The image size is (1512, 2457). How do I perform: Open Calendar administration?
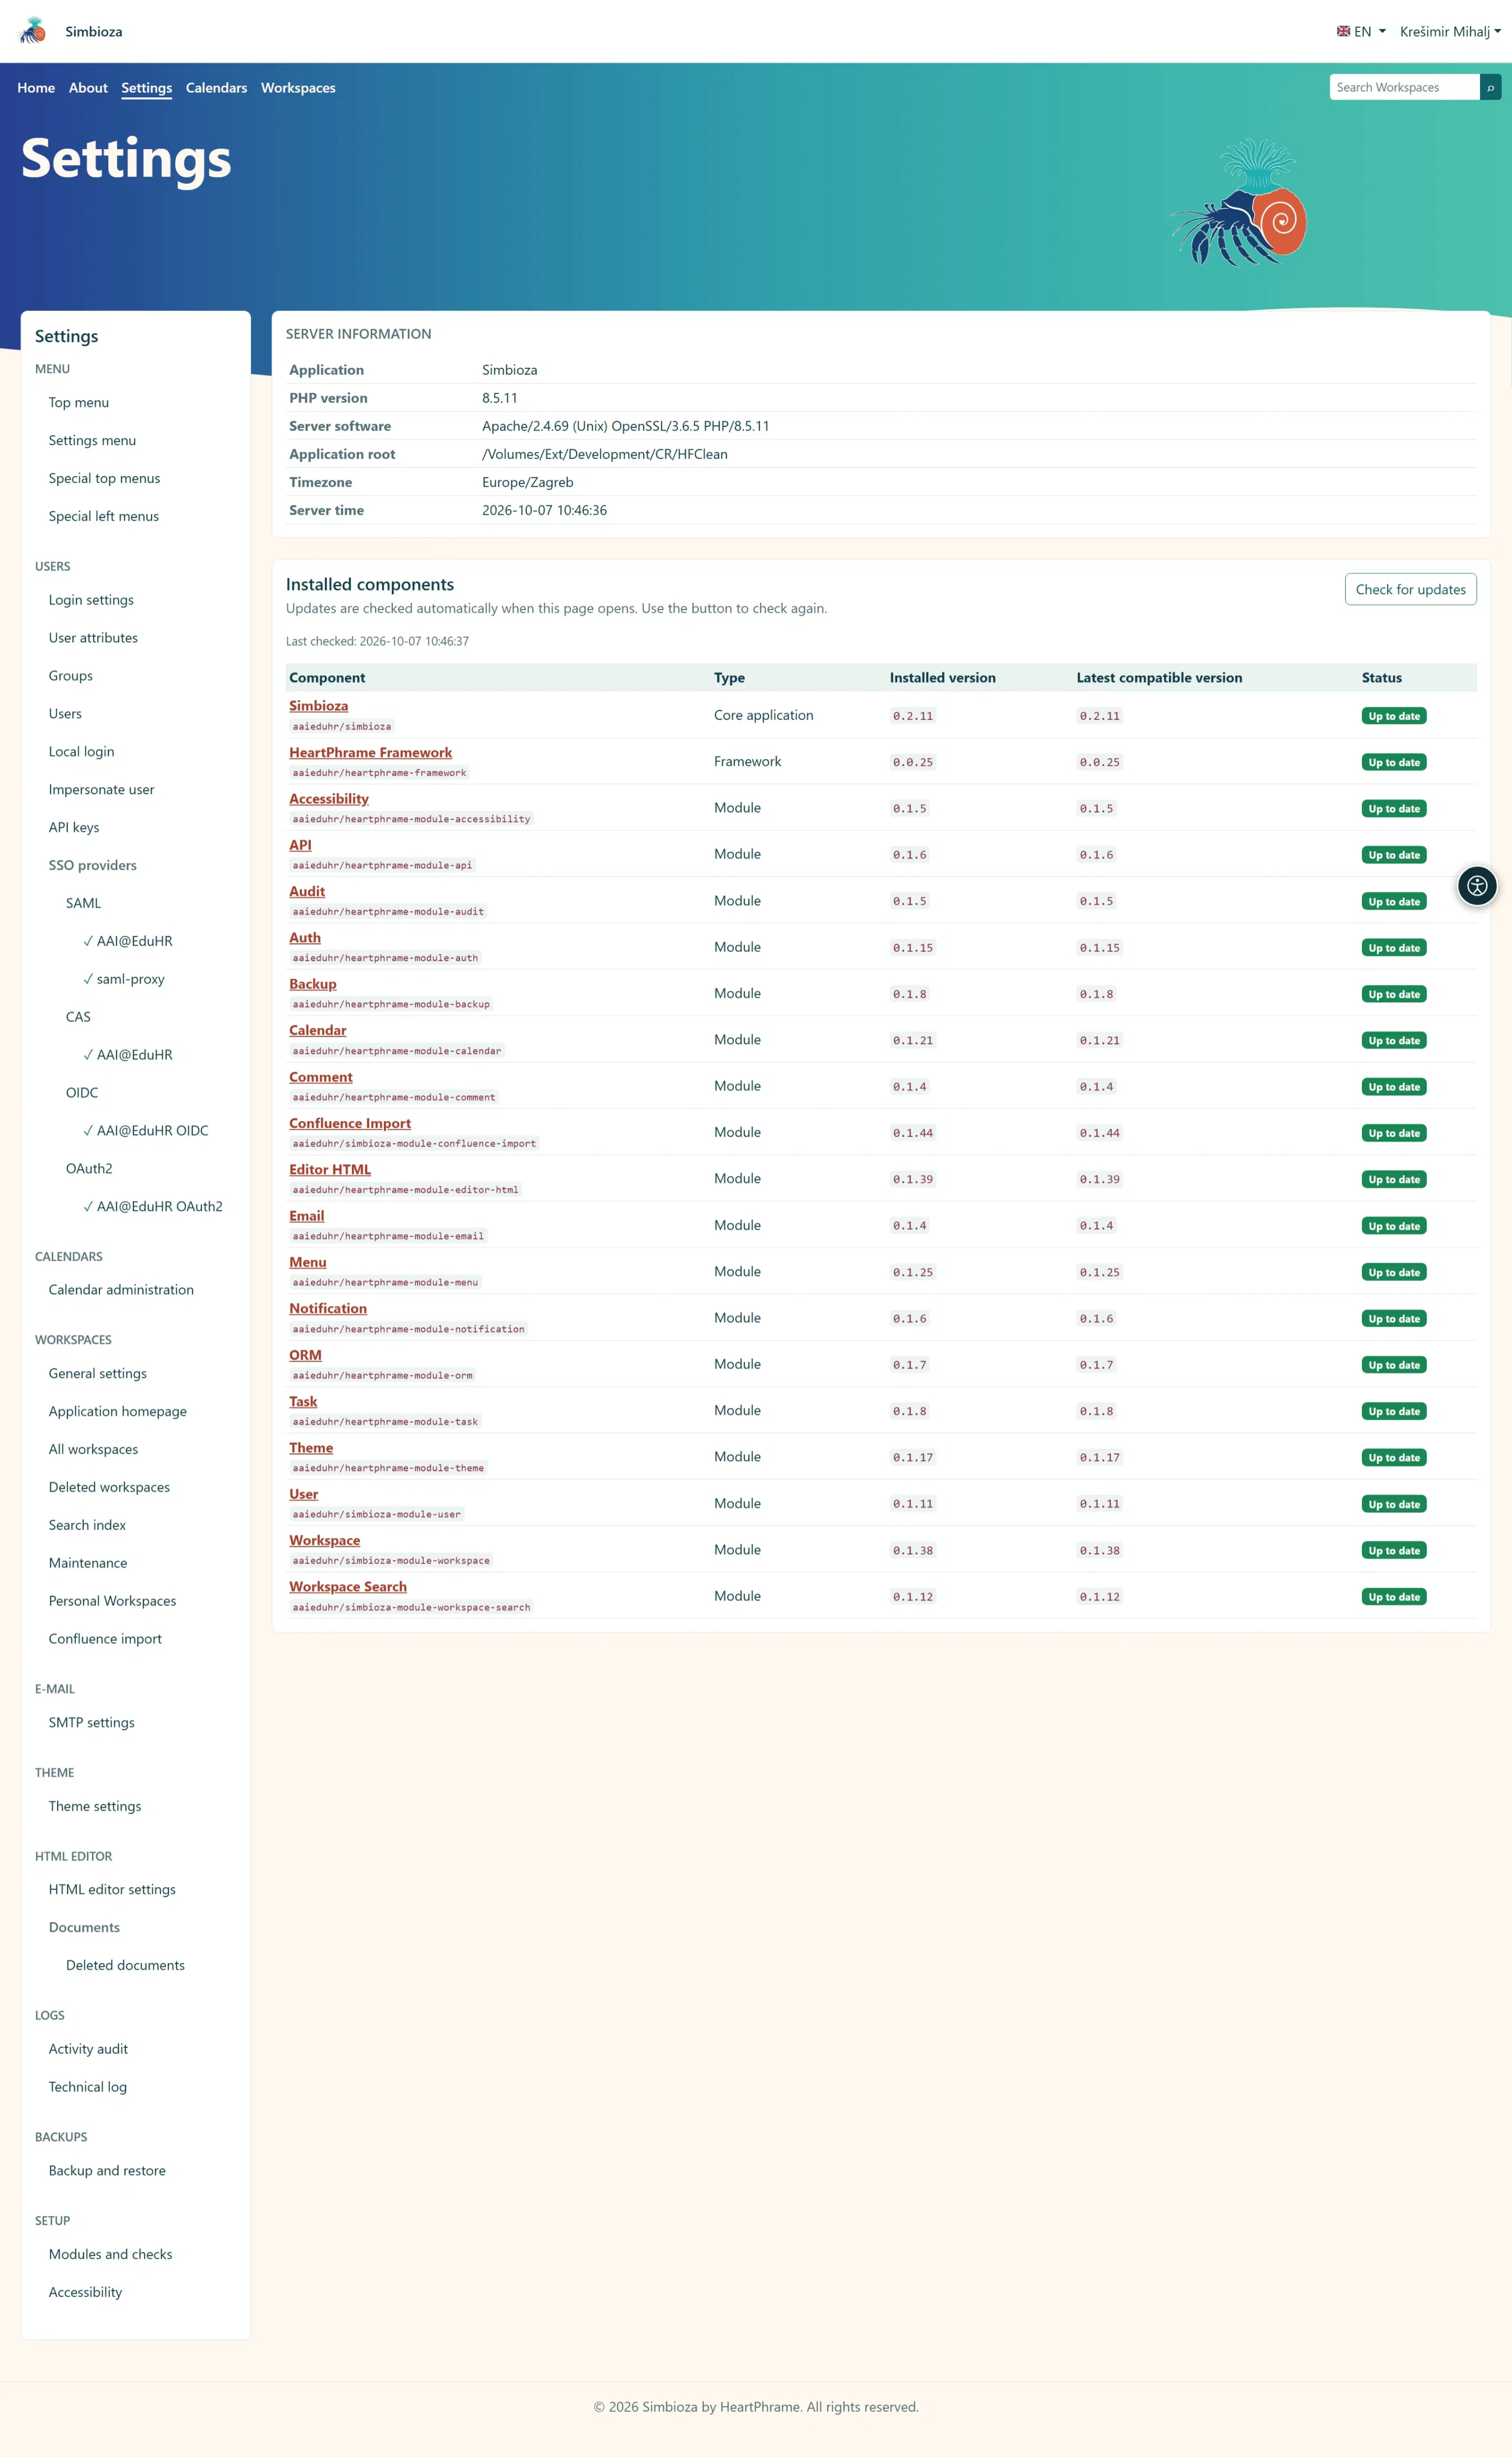(x=121, y=1289)
